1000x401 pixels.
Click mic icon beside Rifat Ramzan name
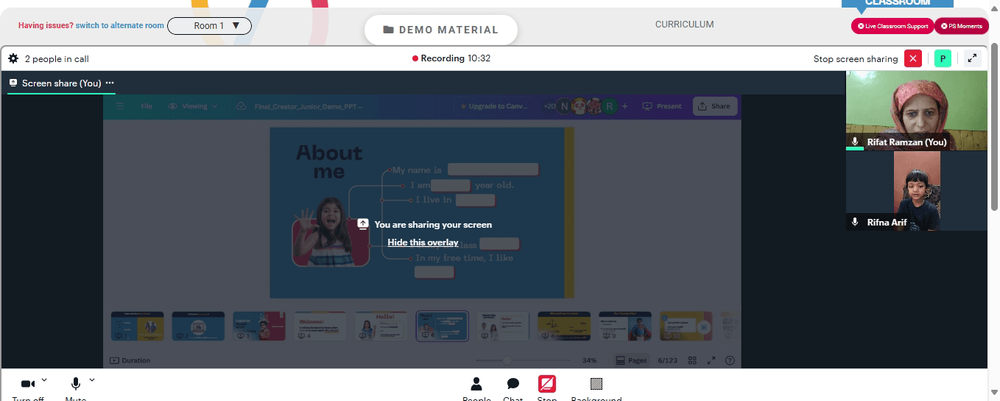click(x=855, y=142)
